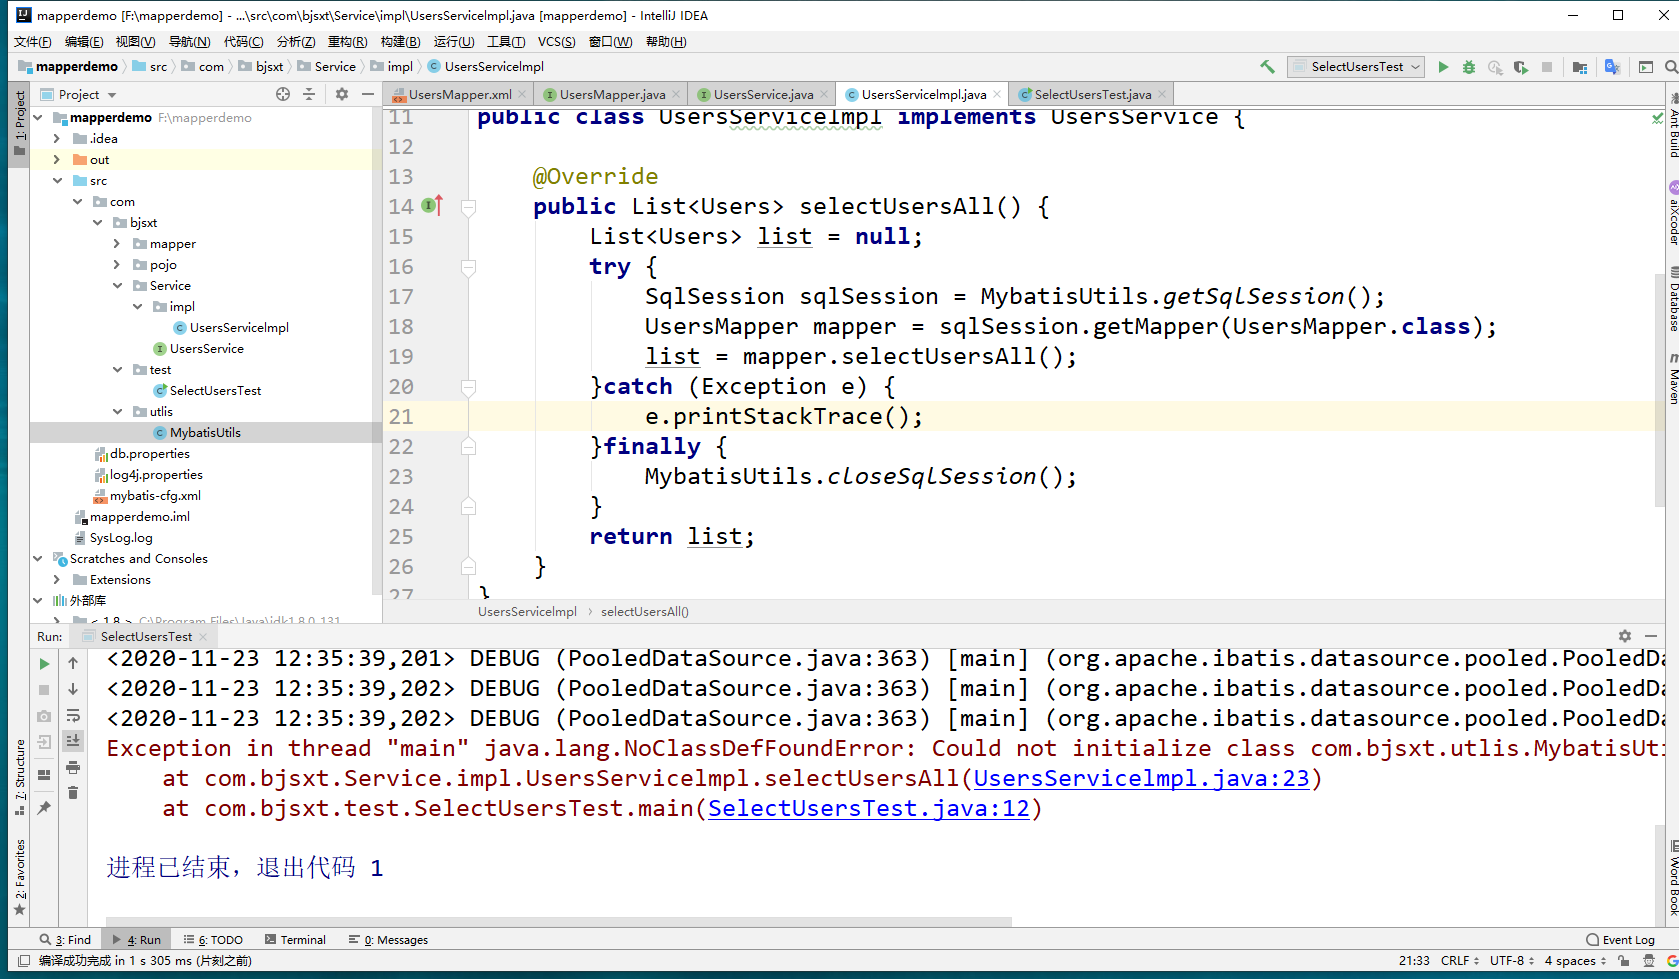1679x979 pixels.
Task: Expand the .idea folder in the project tree
Action: (57, 139)
